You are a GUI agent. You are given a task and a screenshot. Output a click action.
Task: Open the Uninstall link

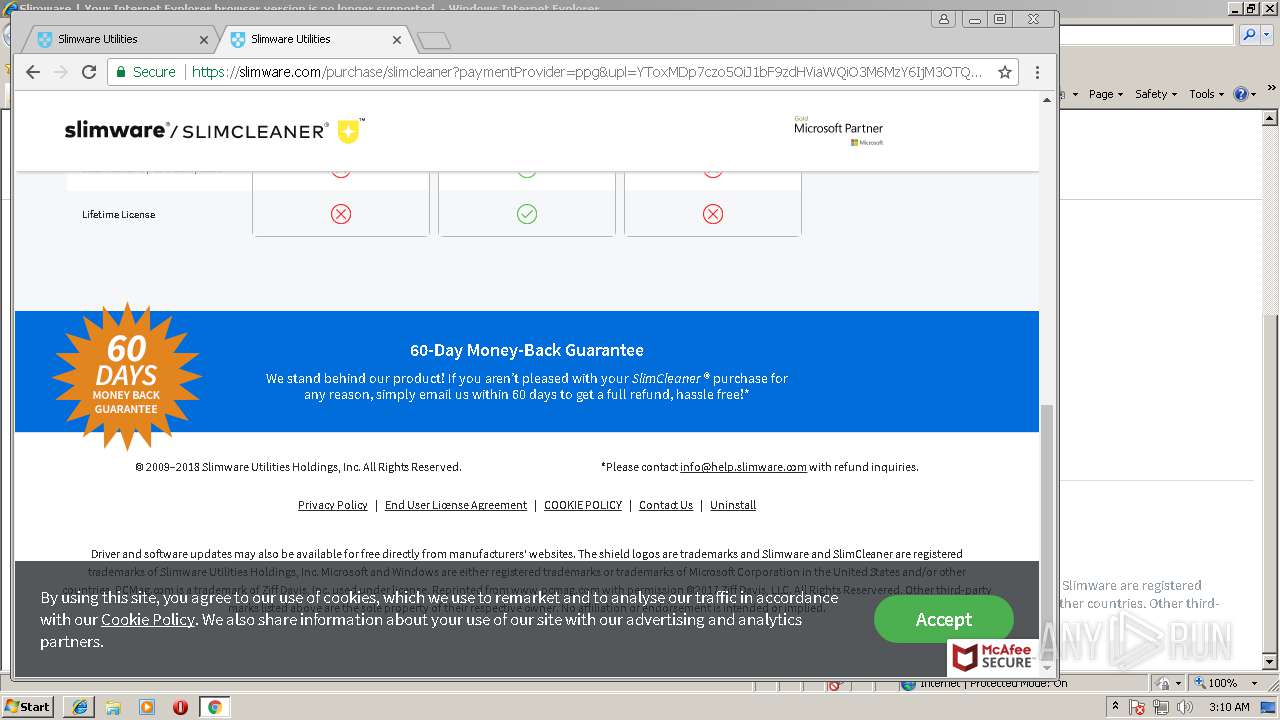click(x=733, y=505)
